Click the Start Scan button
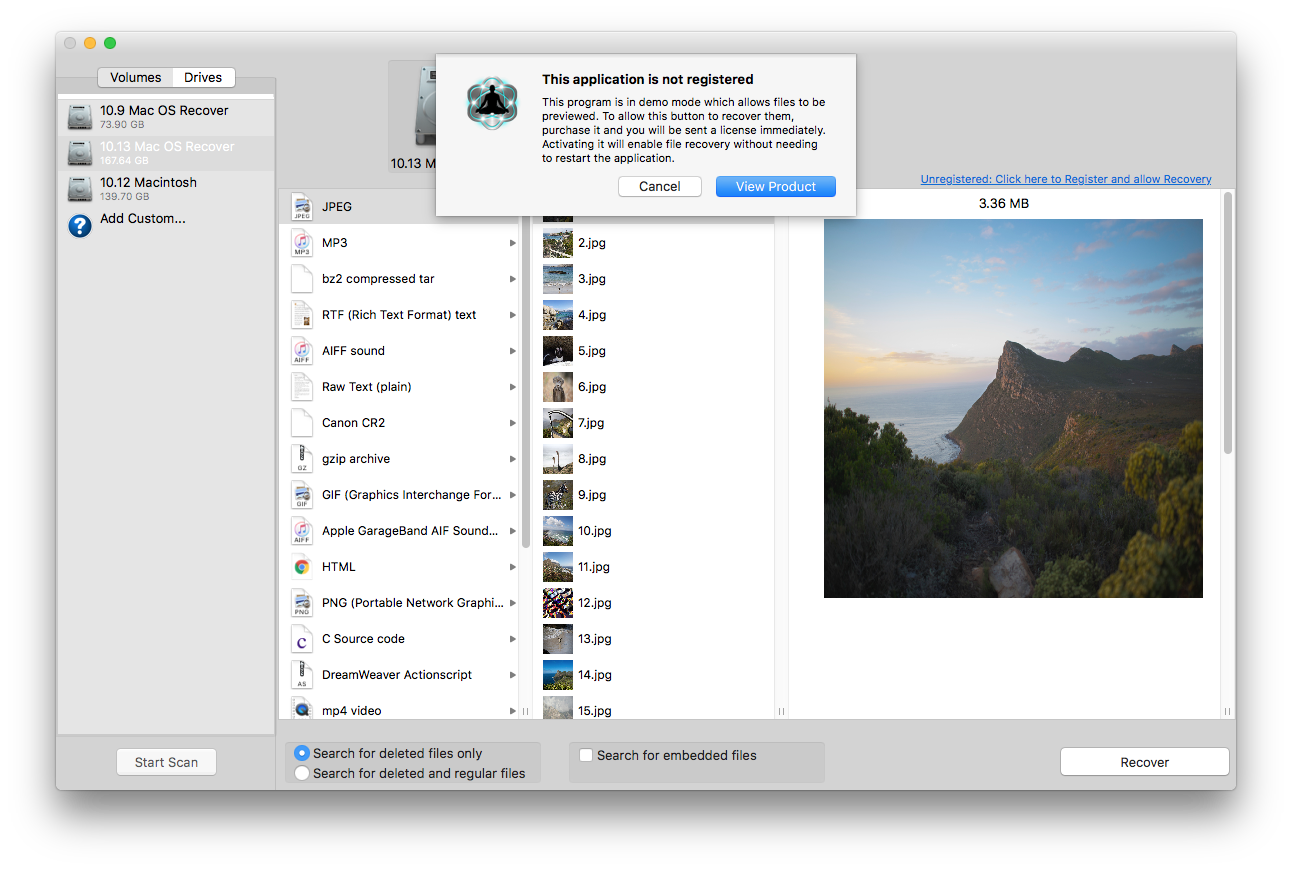1292x870 pixels. [166, 762]
